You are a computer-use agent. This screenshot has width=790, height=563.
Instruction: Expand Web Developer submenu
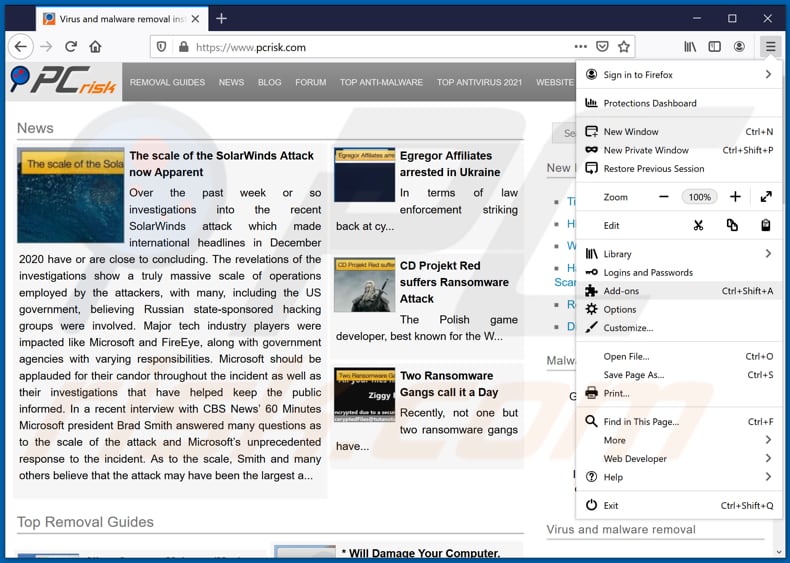coord(679,459)
